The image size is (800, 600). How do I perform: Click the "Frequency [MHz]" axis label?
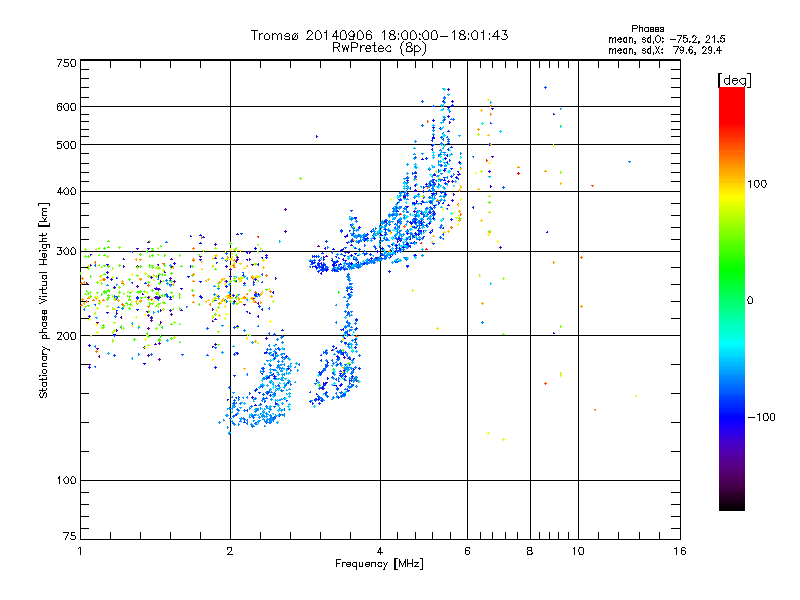[x=379, y=564]
